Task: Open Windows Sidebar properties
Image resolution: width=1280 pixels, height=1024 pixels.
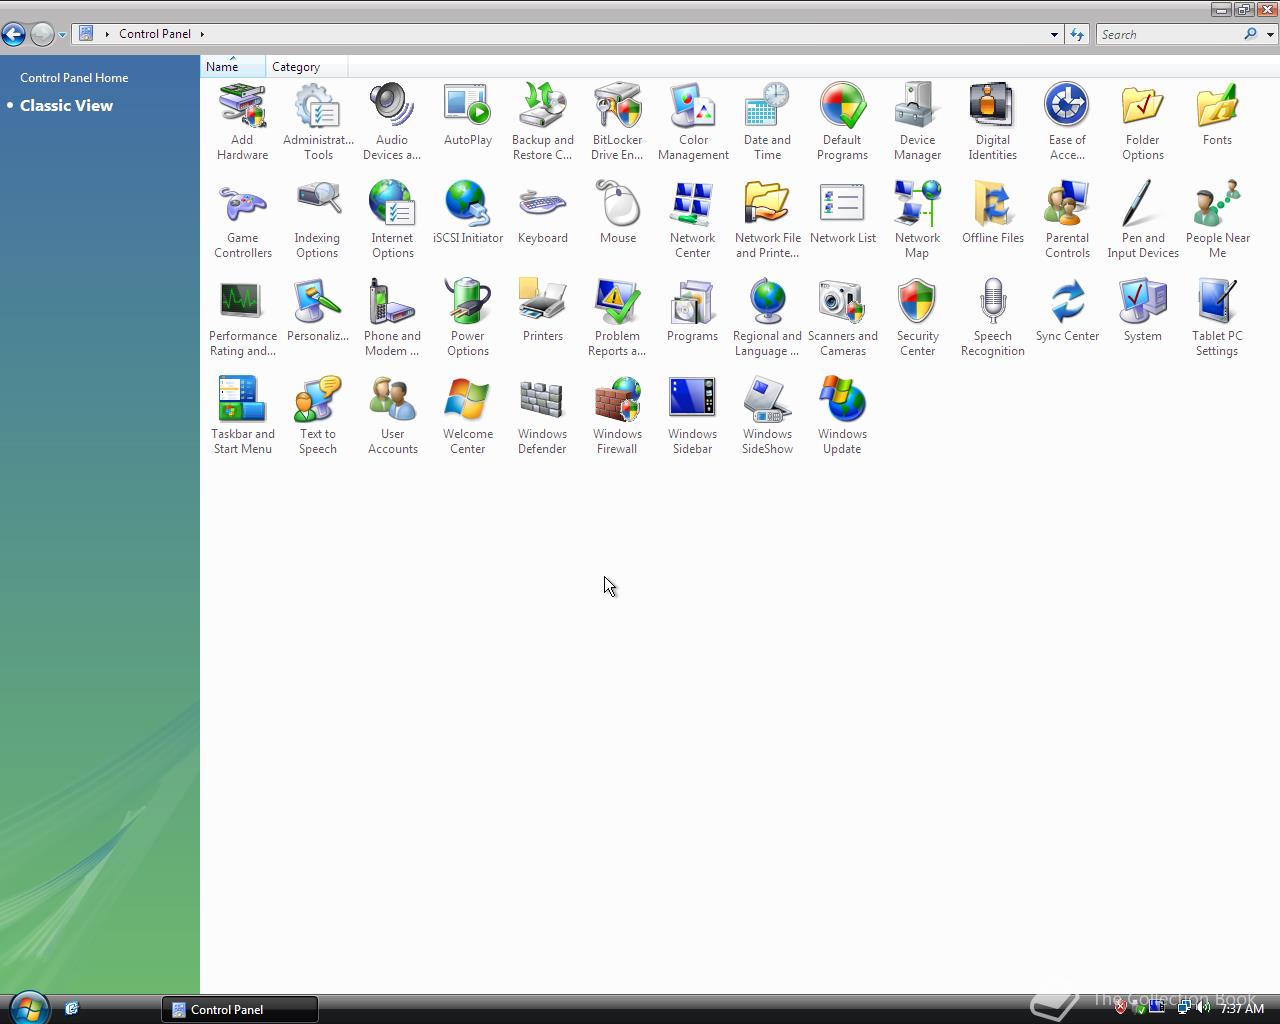Action: pyautogui.click(x=693, y=416)
